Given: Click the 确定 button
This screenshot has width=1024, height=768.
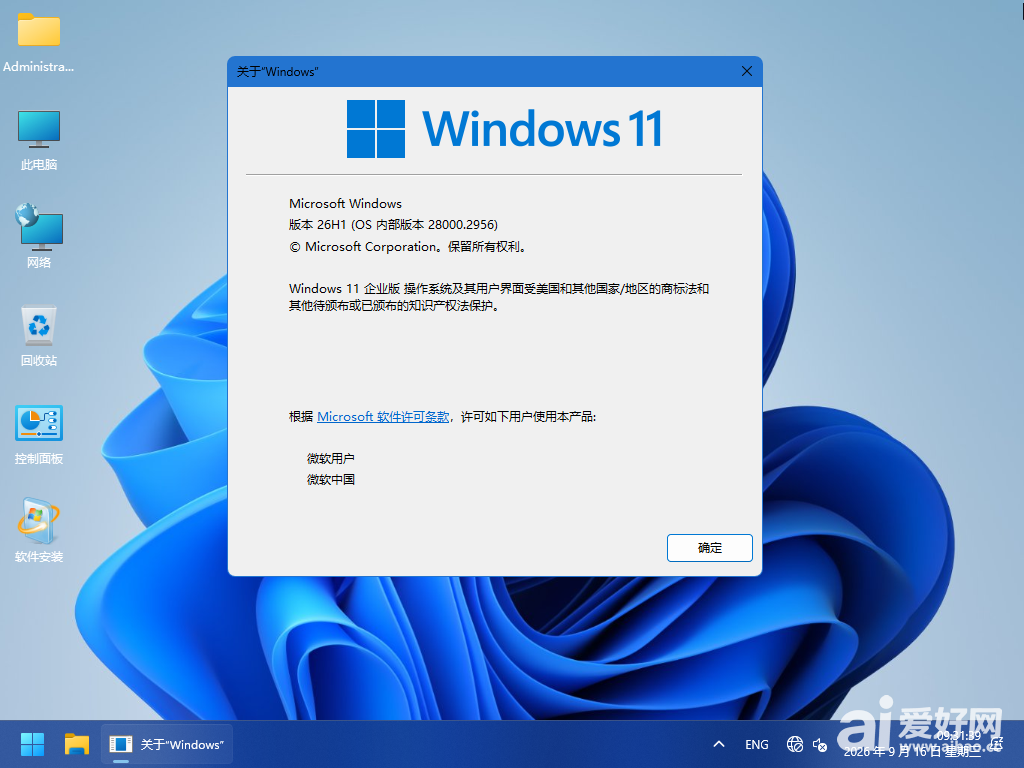Looking at the screenshot, I should (709, 548).
